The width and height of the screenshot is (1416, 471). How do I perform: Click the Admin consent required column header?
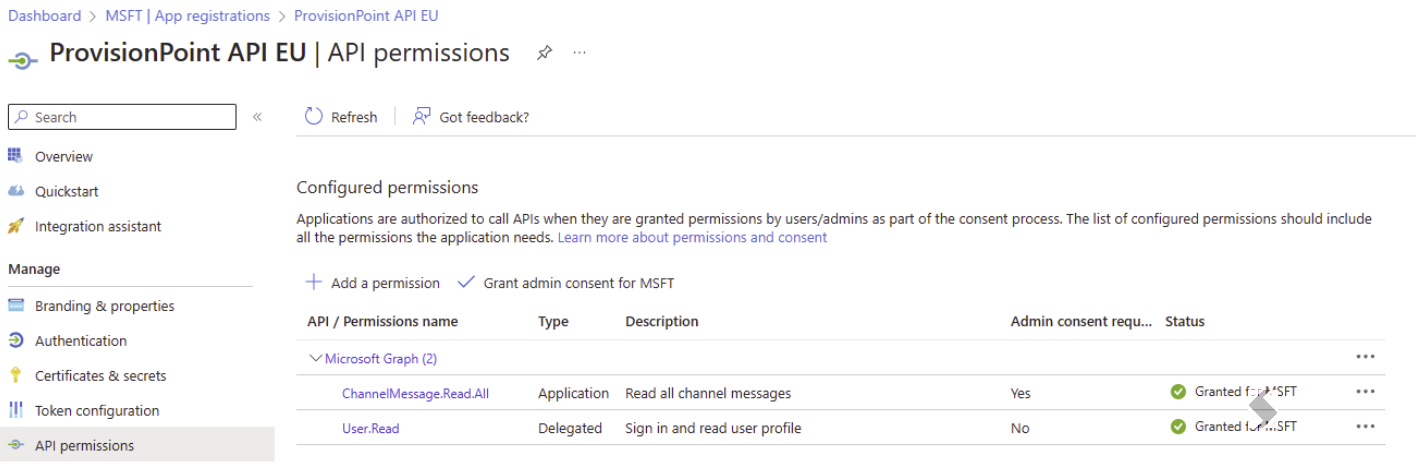[x=1081, y=321]
